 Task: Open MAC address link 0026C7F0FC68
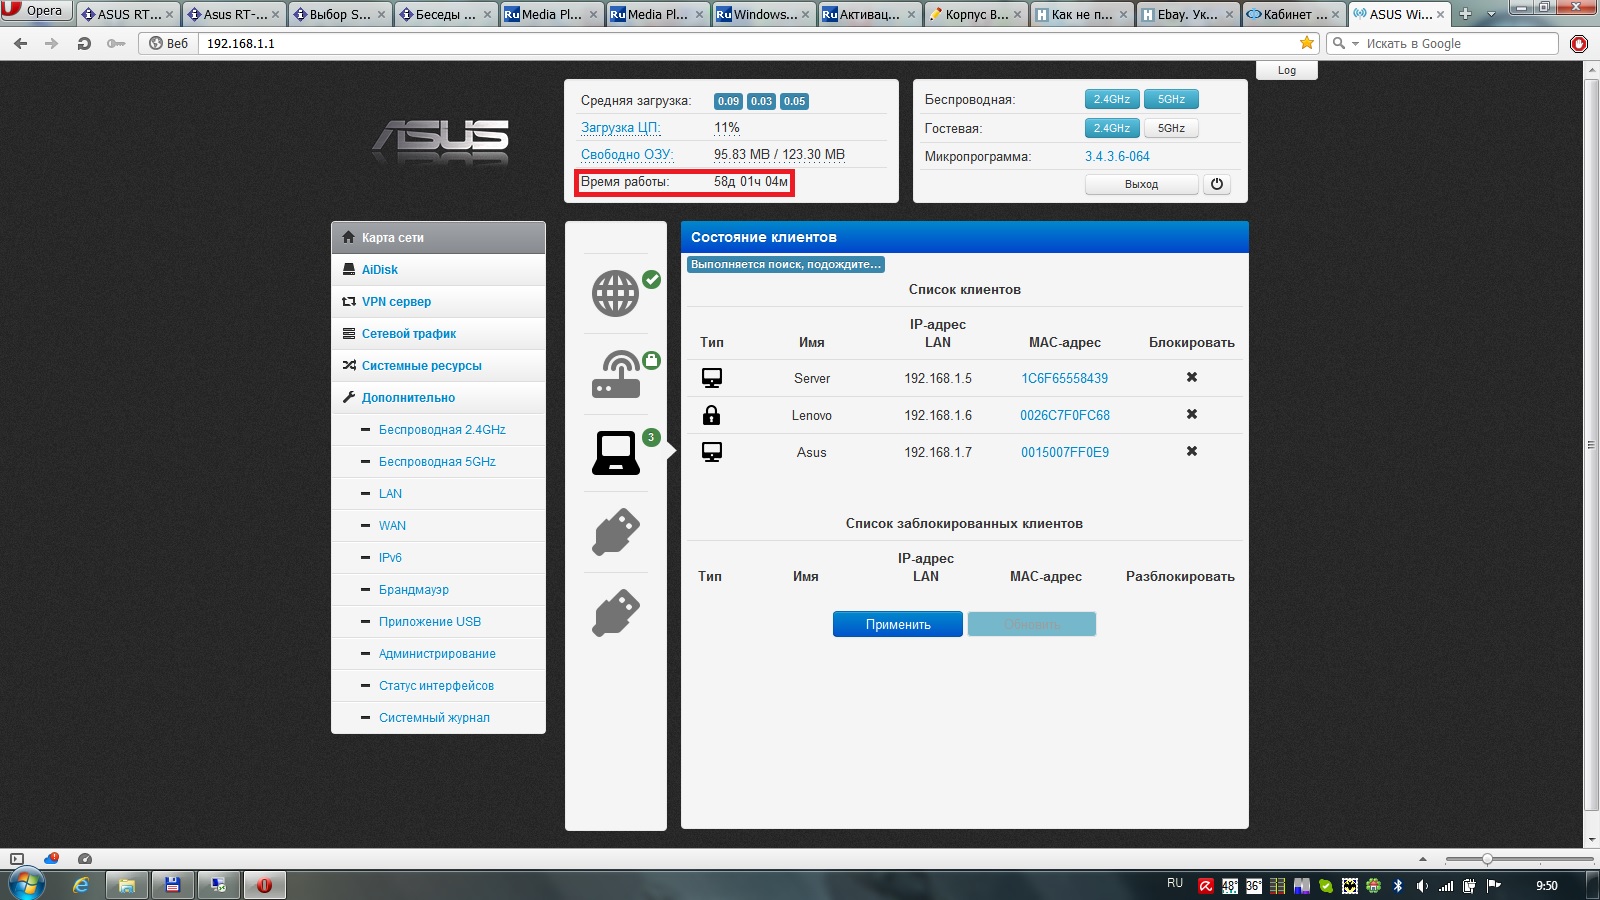[1064, 415]
